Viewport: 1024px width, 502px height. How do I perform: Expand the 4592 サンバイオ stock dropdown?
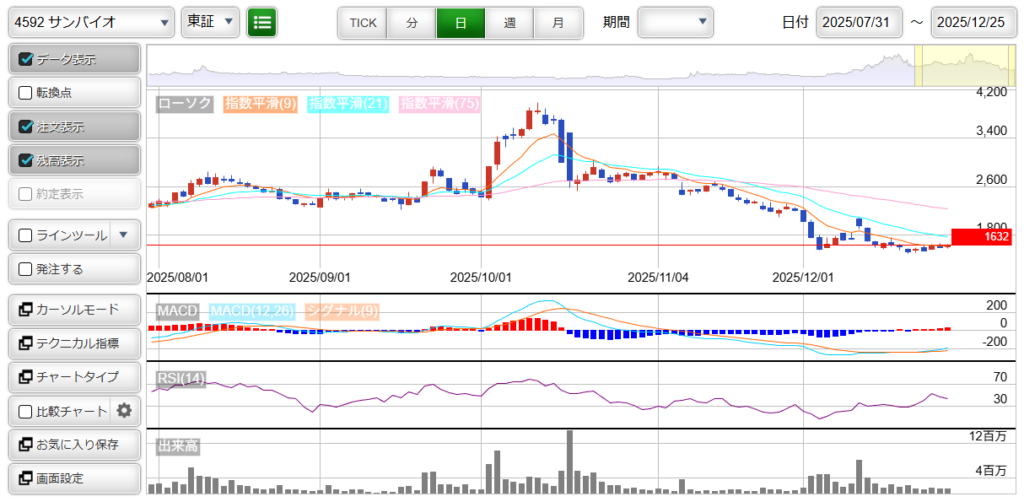pos(91,22)
